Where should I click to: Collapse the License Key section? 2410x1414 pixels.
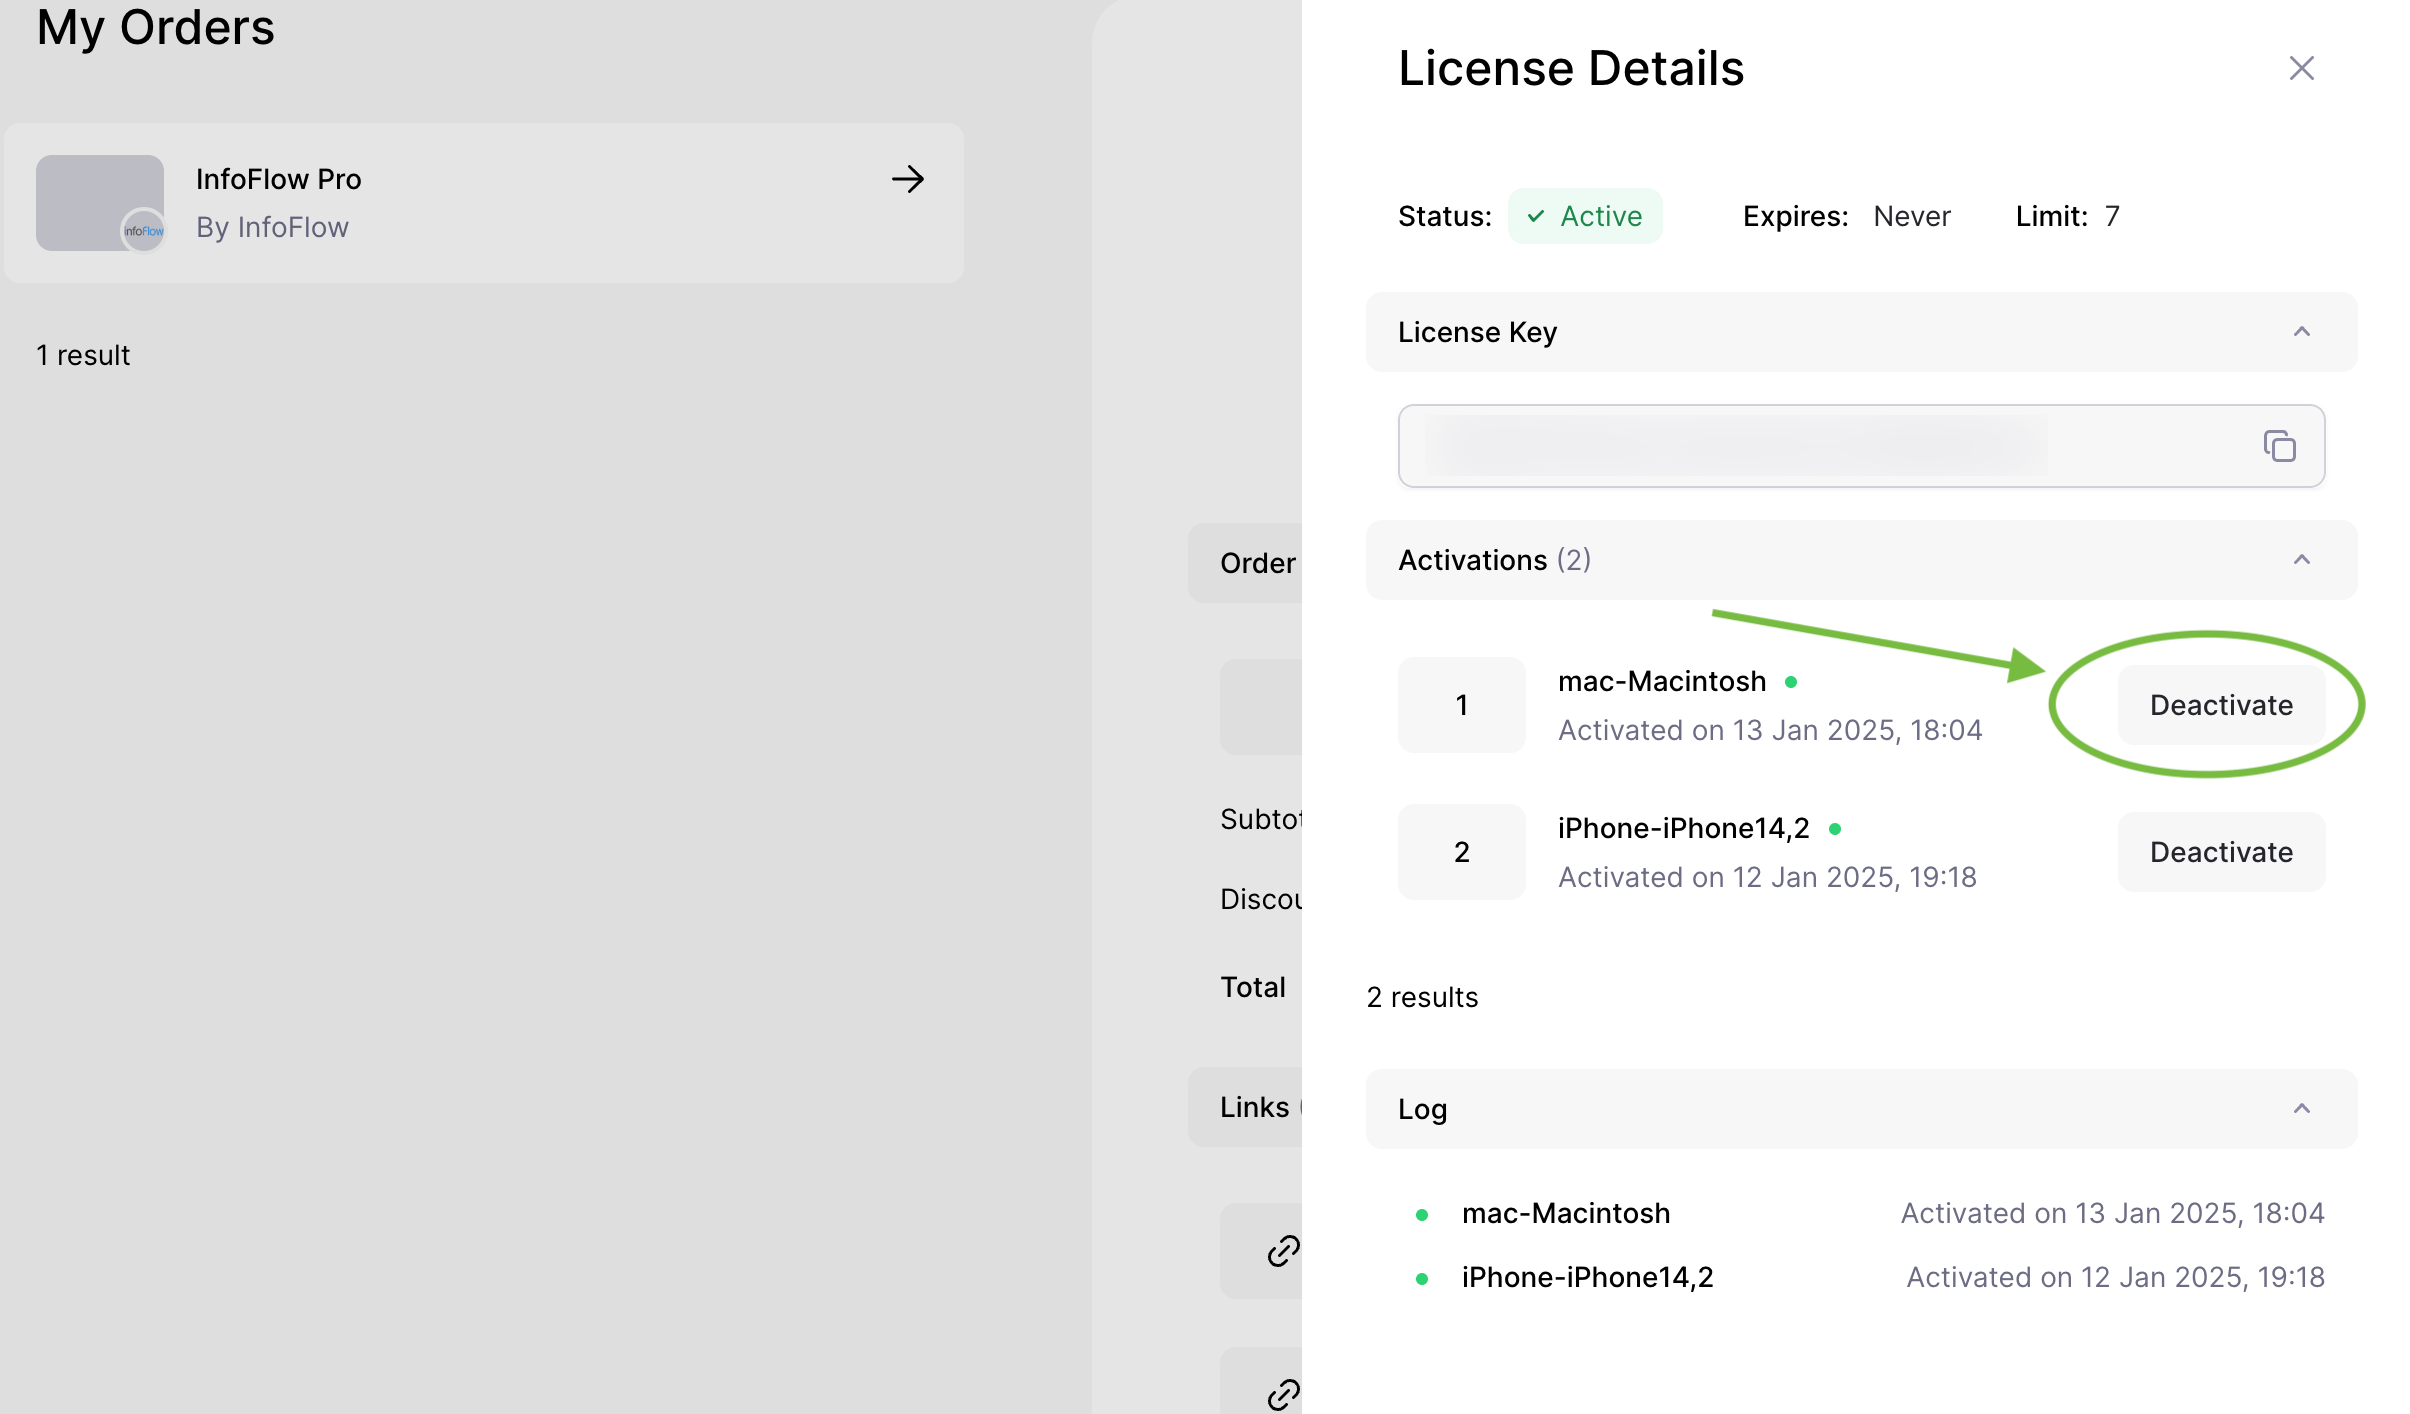coord(2301,332)
